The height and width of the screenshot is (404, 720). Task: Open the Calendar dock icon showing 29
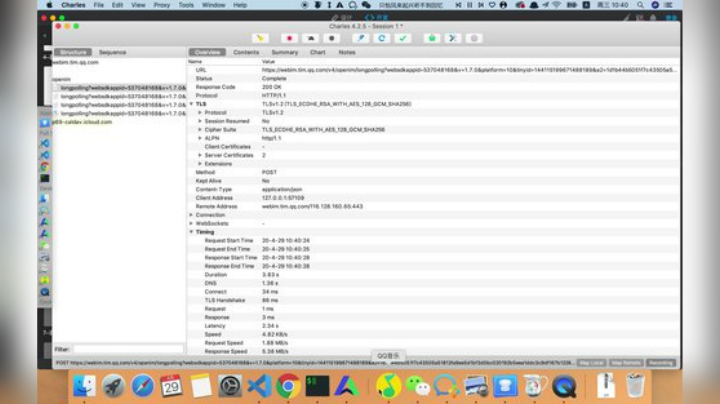[x=171, y=386]
